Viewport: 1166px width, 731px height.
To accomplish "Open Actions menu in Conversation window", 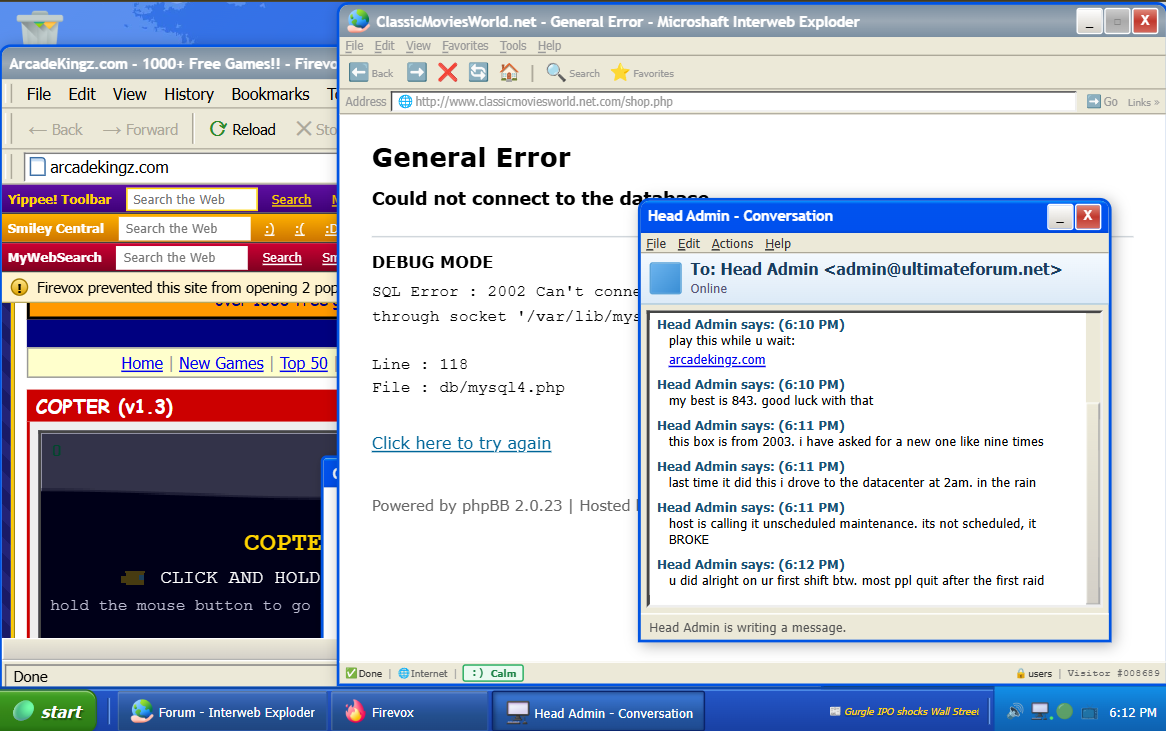I will click(x=732, y=243).
